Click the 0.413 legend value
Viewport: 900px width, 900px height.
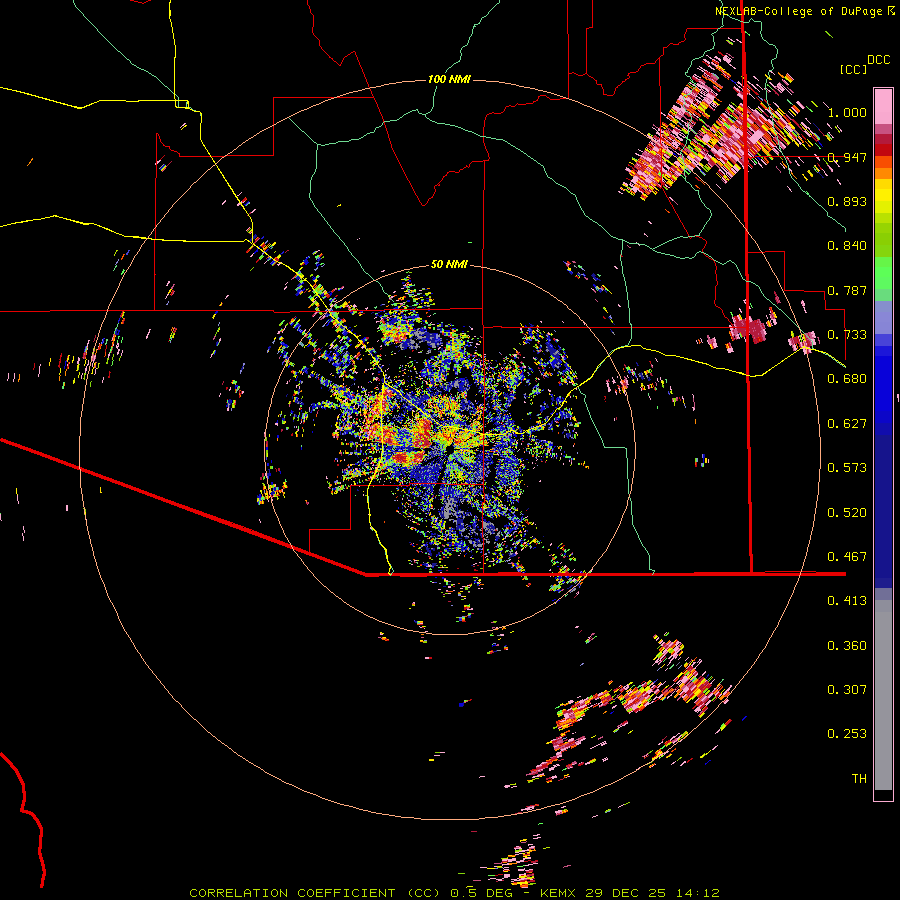(847, 601)
